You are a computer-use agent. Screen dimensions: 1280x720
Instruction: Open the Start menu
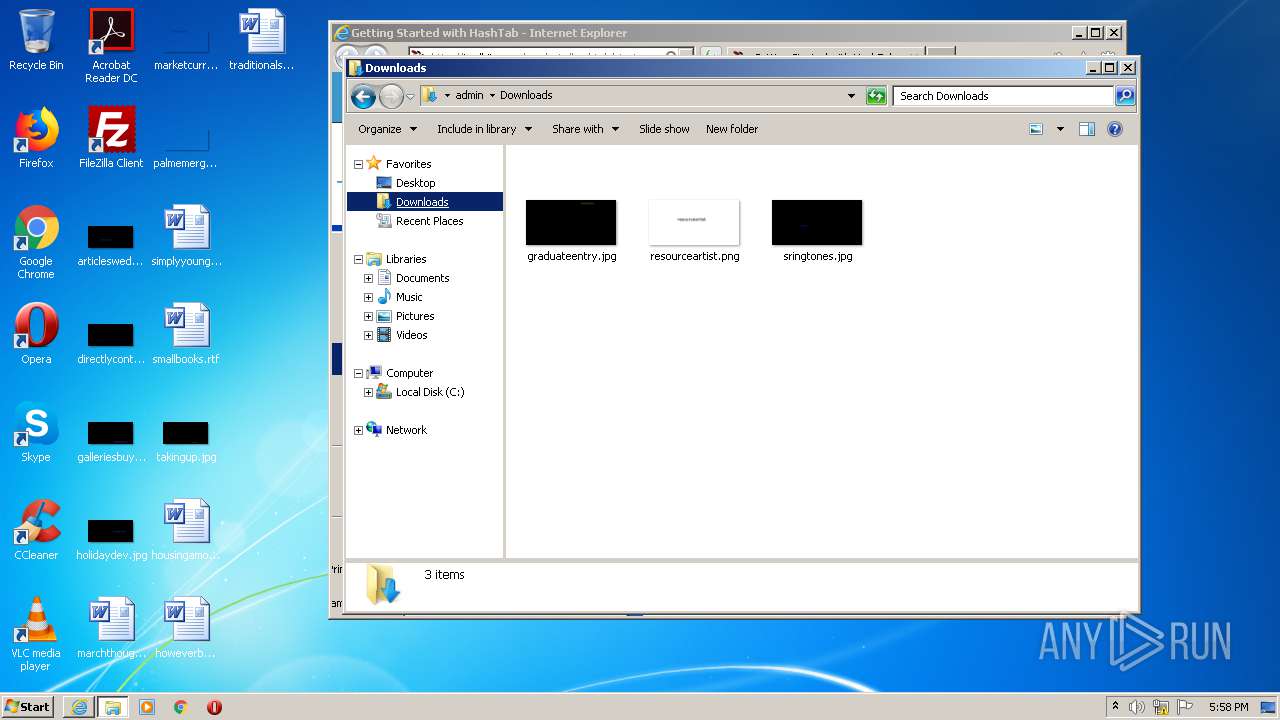28,707
